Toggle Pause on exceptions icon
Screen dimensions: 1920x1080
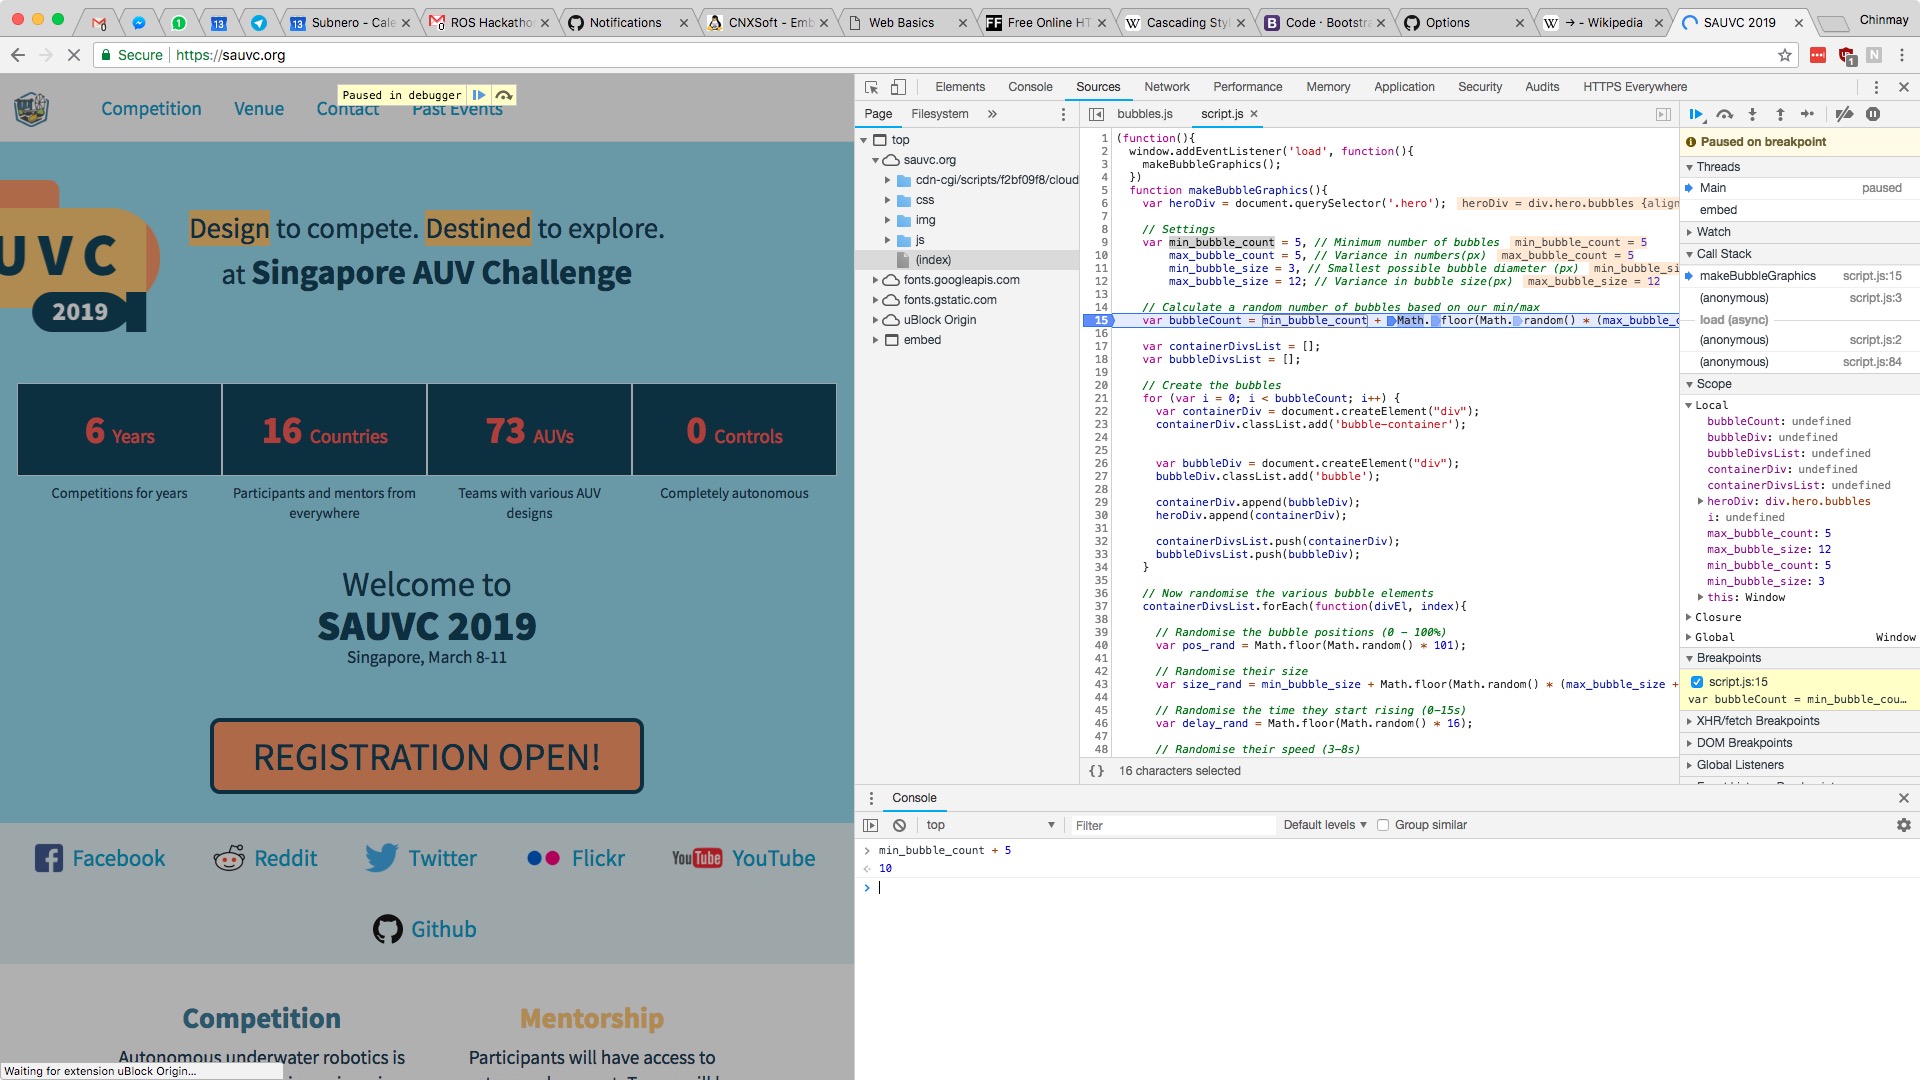[x=1873, y=114]
